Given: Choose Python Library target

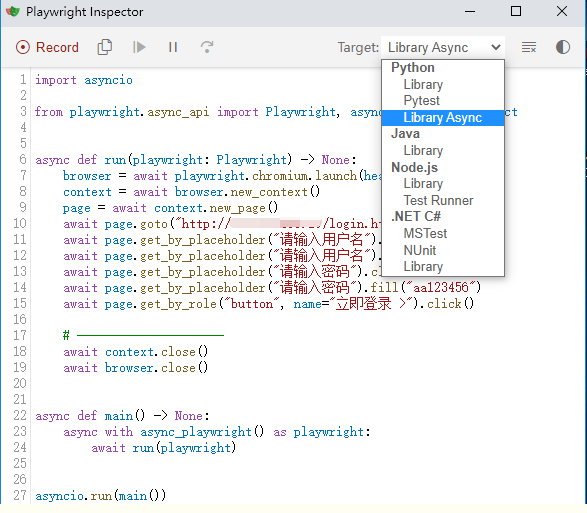Looking at the screenshot, I should pyautogui.click(x=423, y=85).
